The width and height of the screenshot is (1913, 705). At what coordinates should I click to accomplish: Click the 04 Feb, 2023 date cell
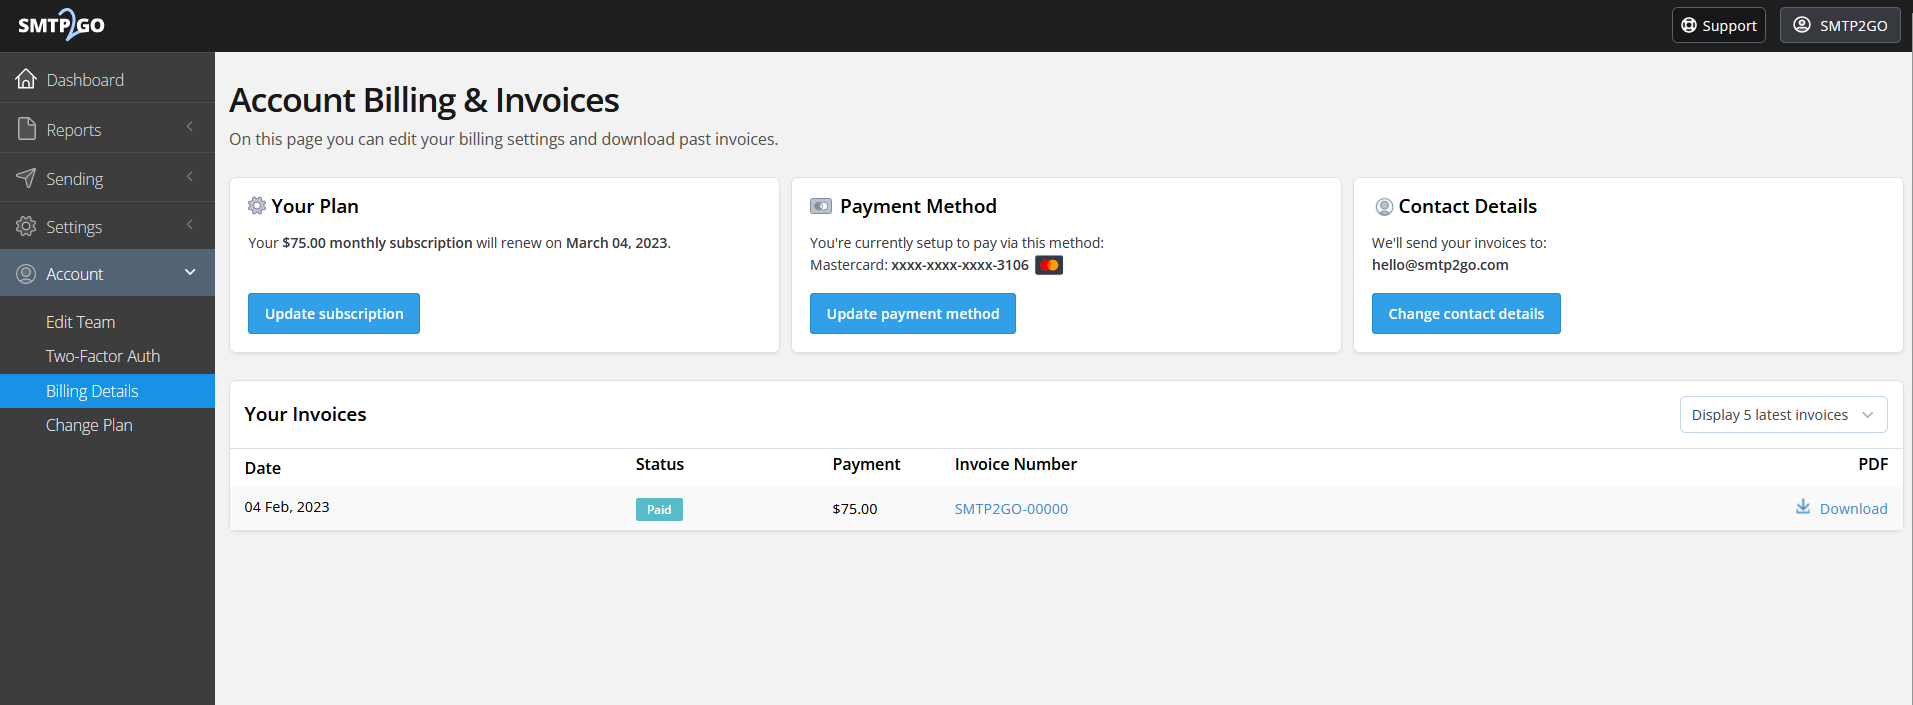[x=287, y=507]
